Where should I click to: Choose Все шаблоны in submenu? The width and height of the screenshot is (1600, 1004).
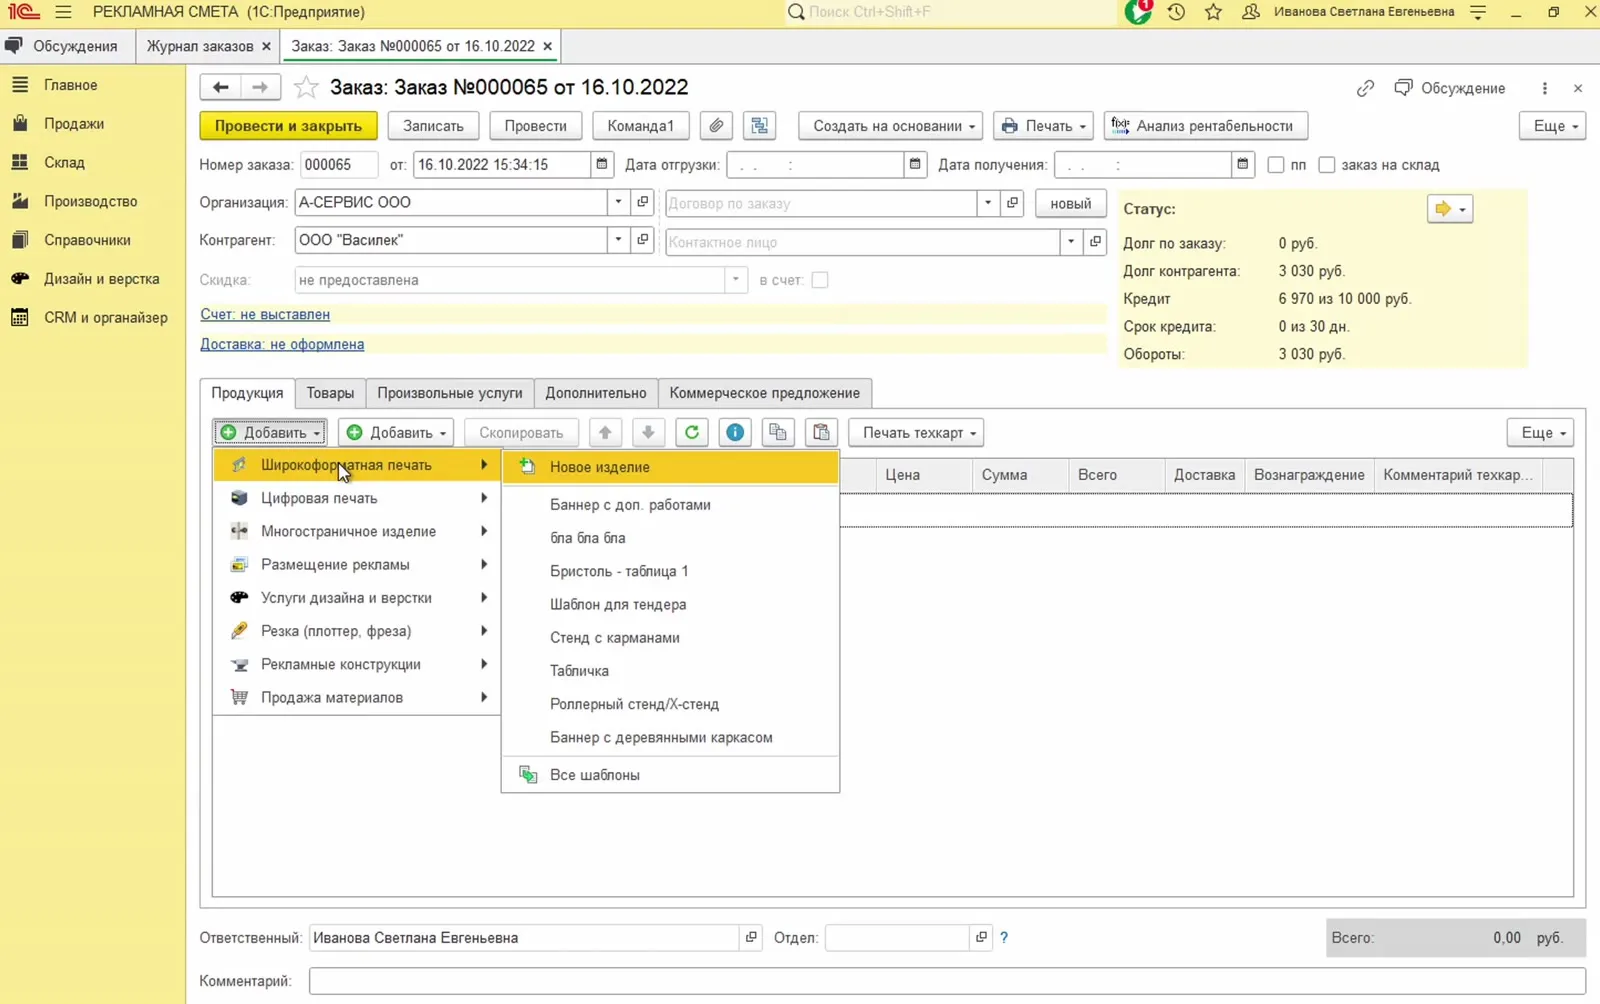670,775
